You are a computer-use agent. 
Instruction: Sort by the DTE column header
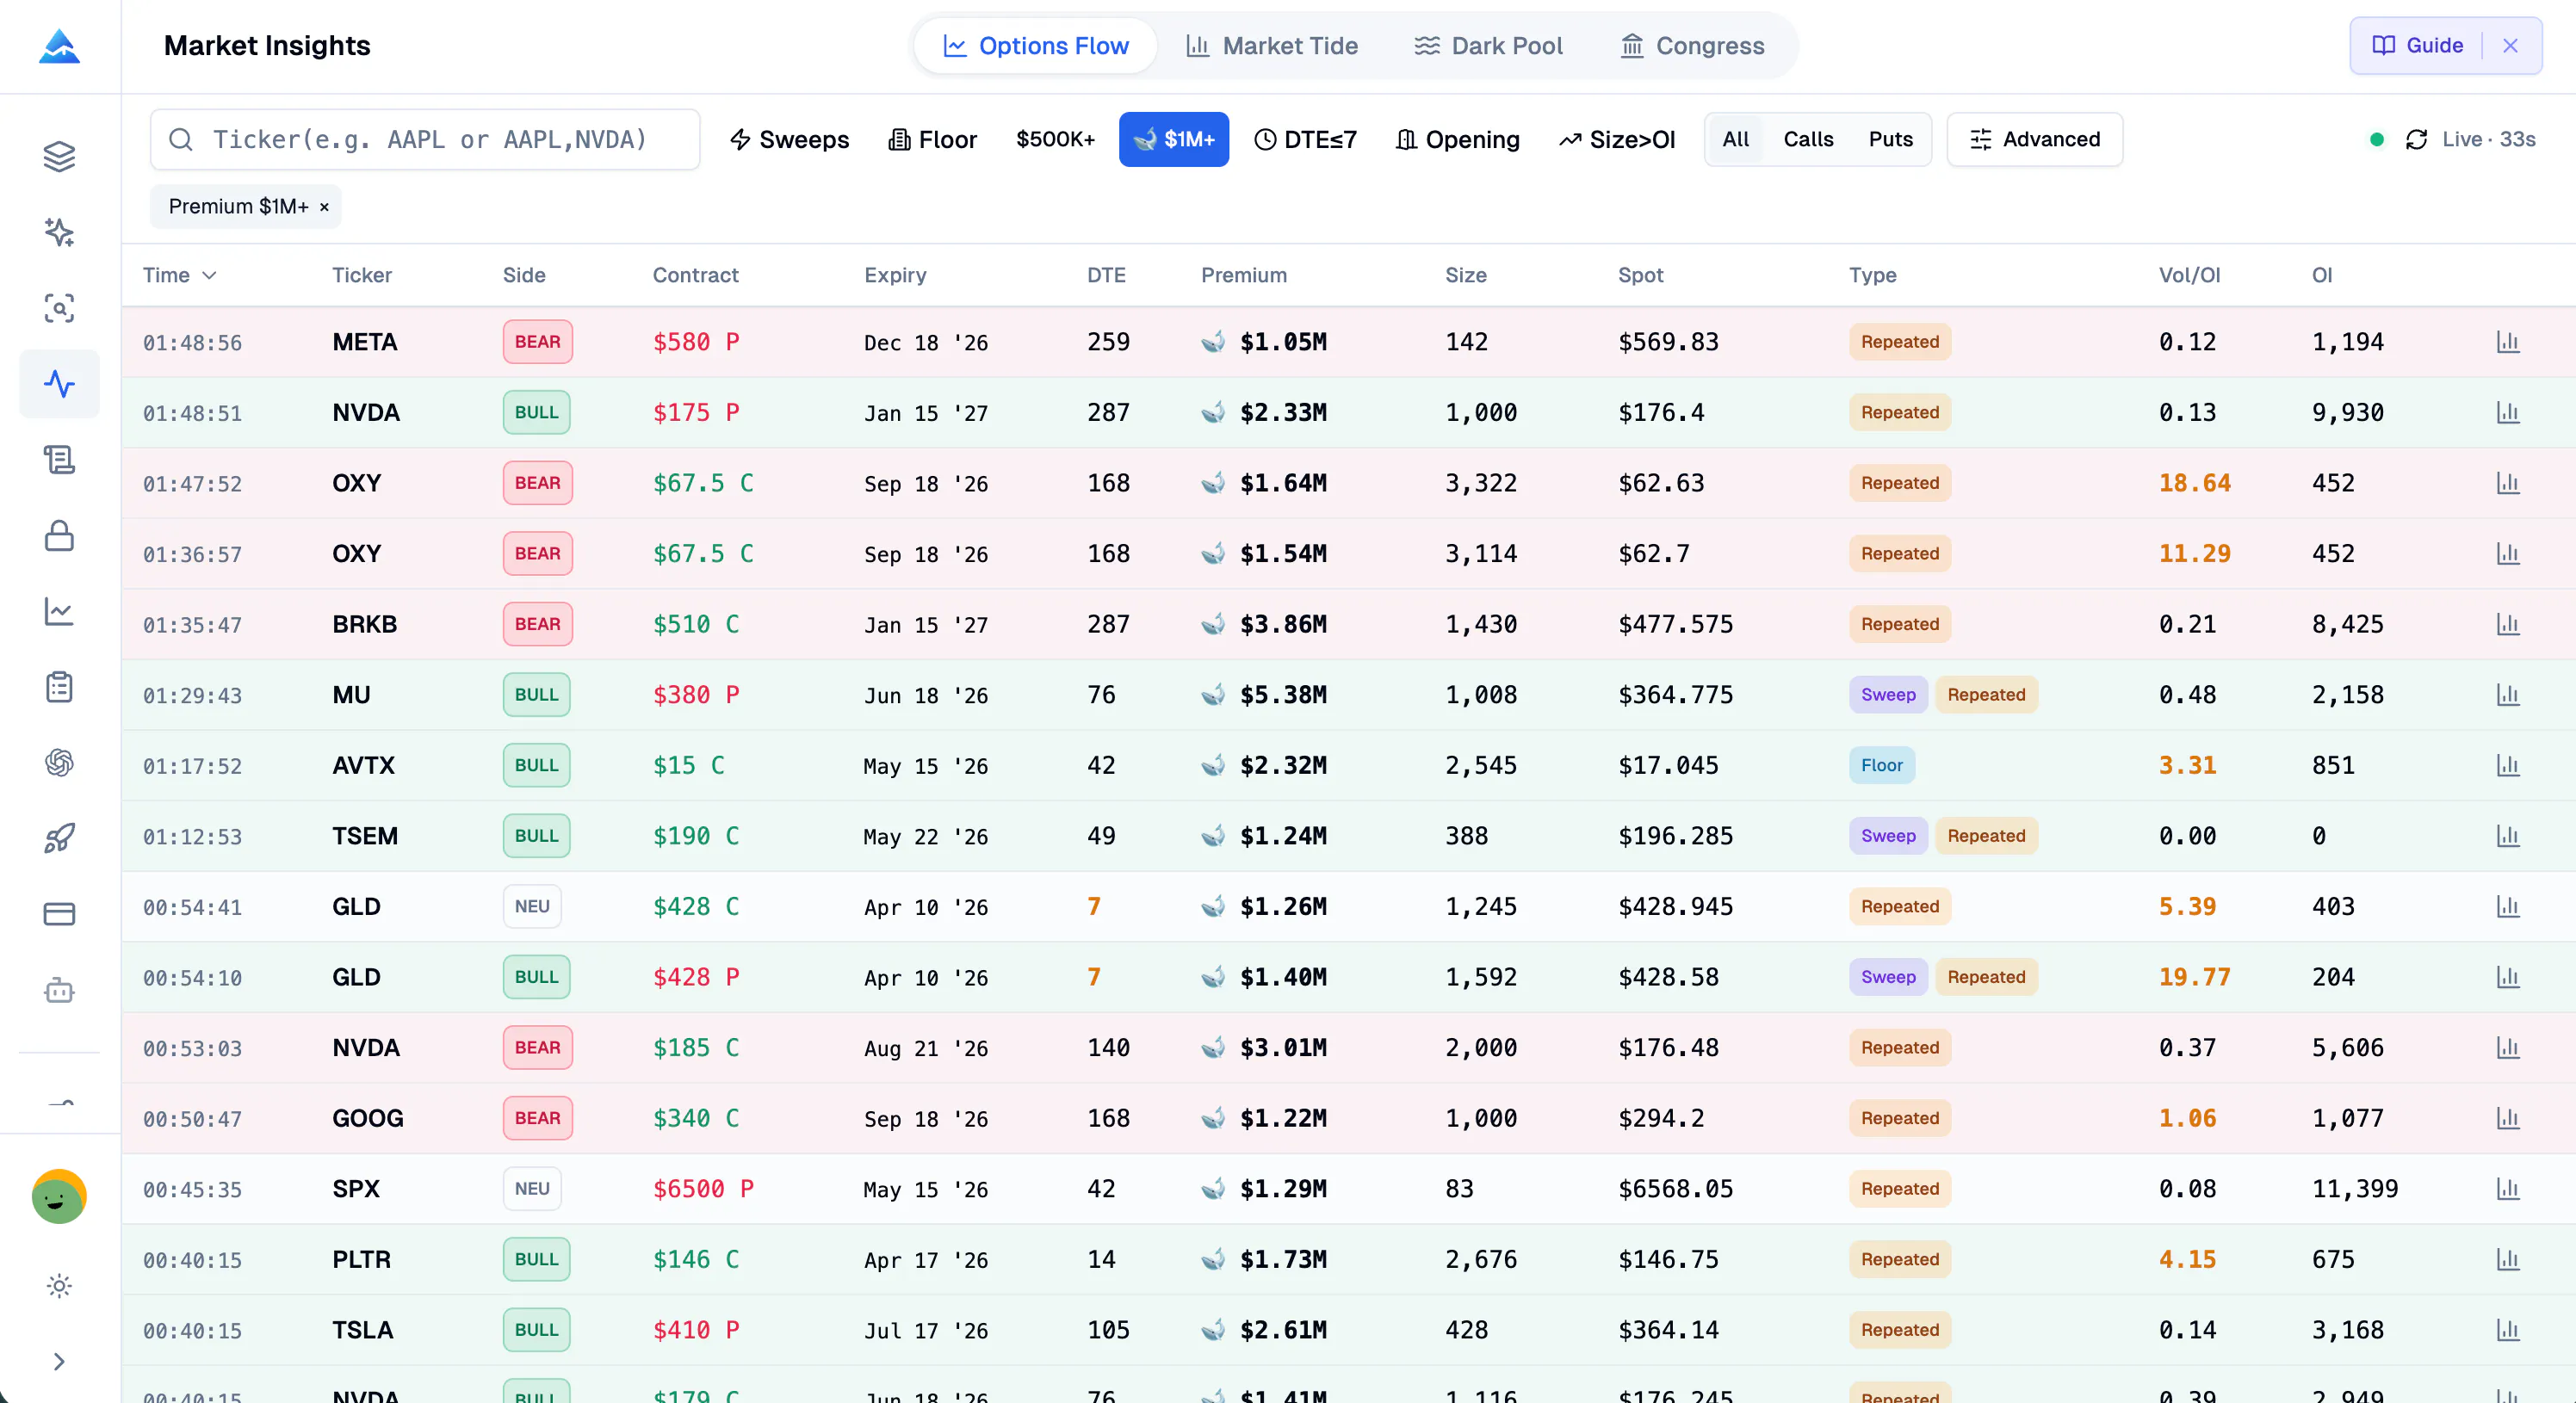pyautogui.click(x=1106, y=275)
